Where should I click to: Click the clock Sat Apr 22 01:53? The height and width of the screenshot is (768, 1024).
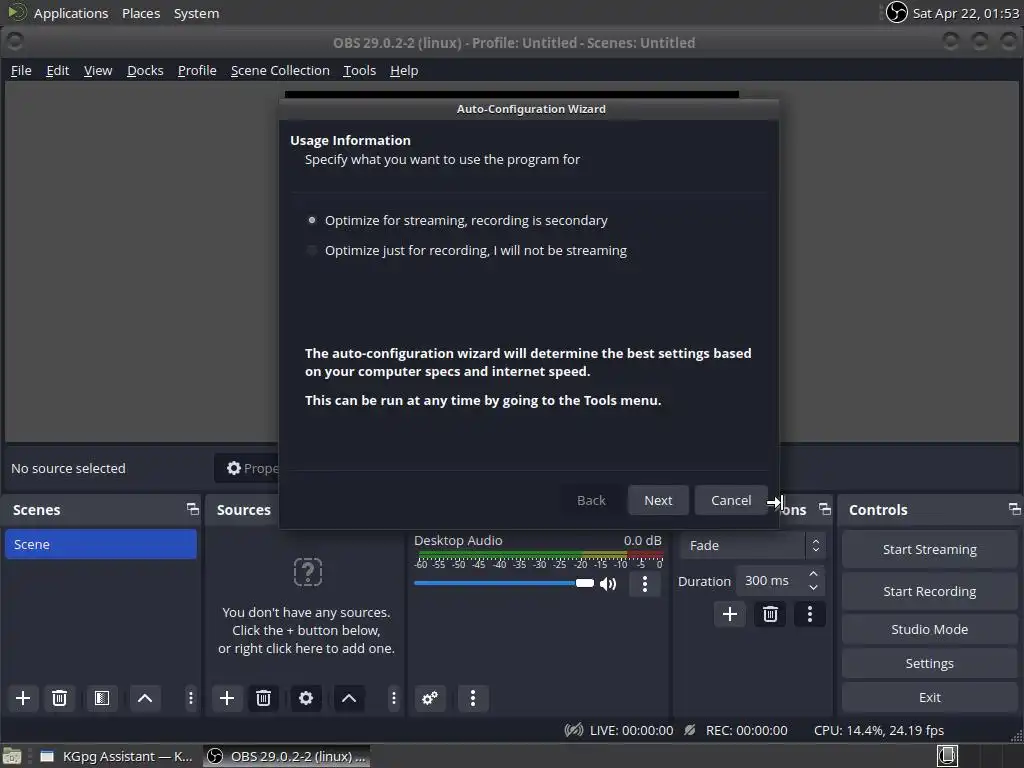pos(965,13)
